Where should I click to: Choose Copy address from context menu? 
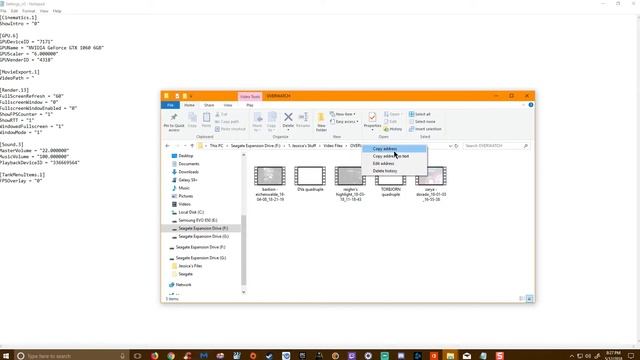[x=394, y=149]
